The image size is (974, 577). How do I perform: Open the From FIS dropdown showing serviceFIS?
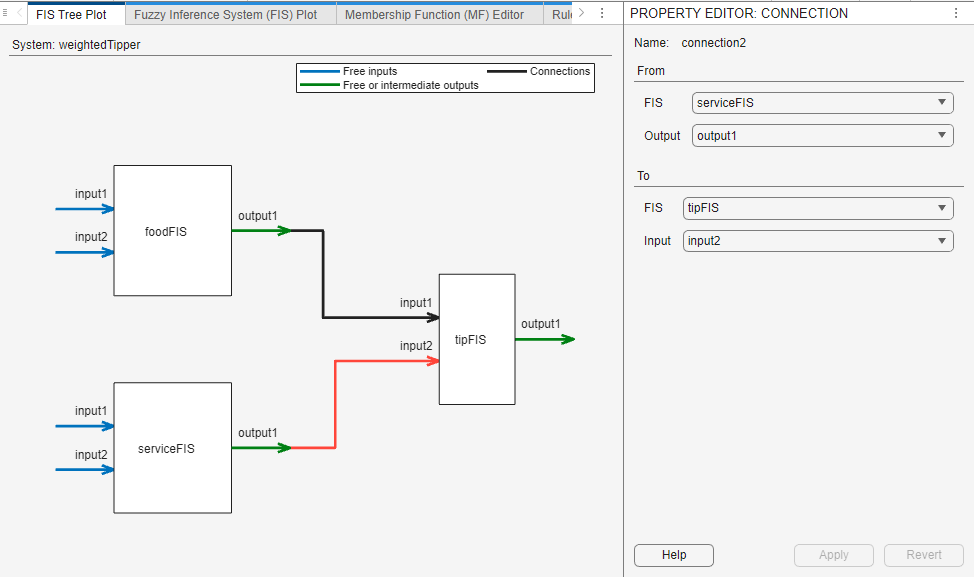point(822,102)
